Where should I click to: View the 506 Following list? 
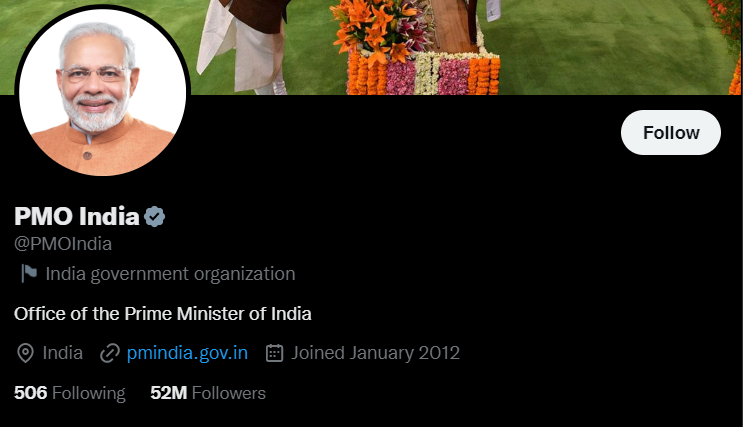[70, 393]
